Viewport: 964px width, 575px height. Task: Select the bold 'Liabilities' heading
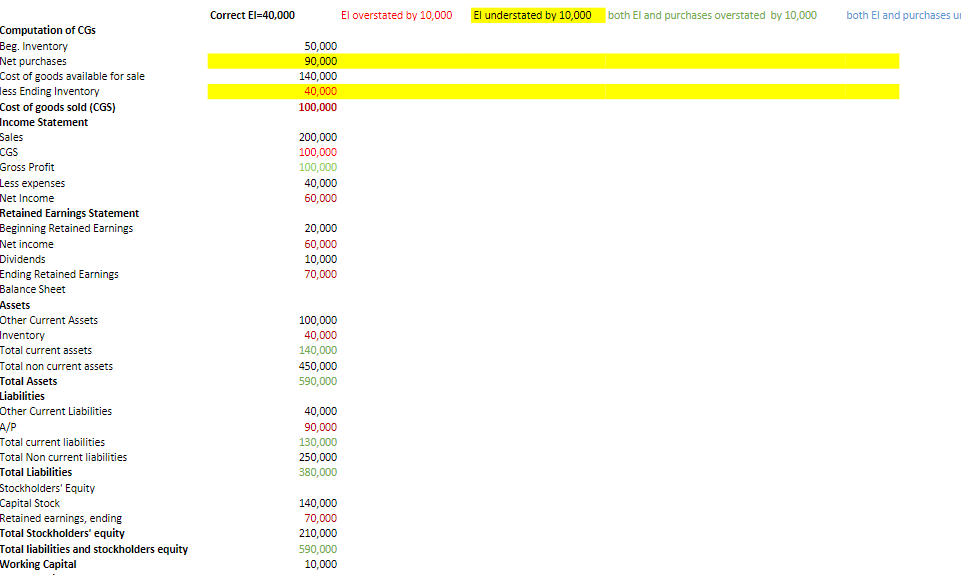coord(22,397)
